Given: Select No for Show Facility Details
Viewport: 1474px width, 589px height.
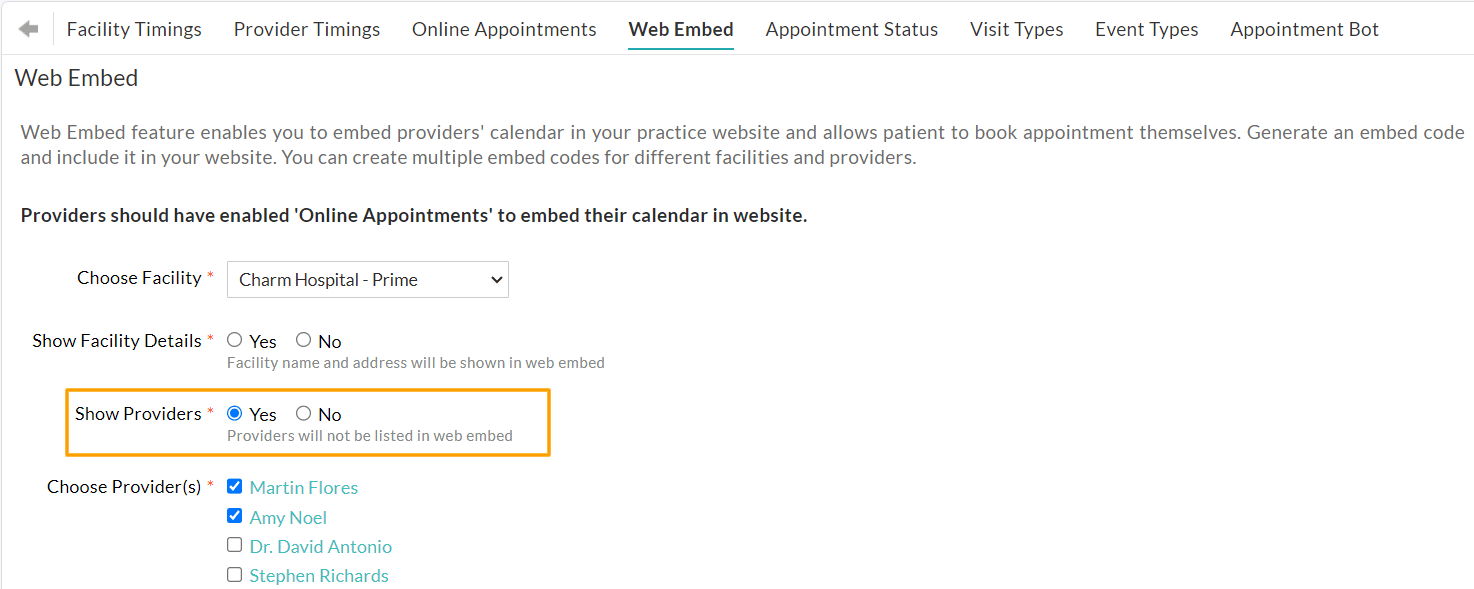Looking at the screenshot, I should tap(304, 340).
